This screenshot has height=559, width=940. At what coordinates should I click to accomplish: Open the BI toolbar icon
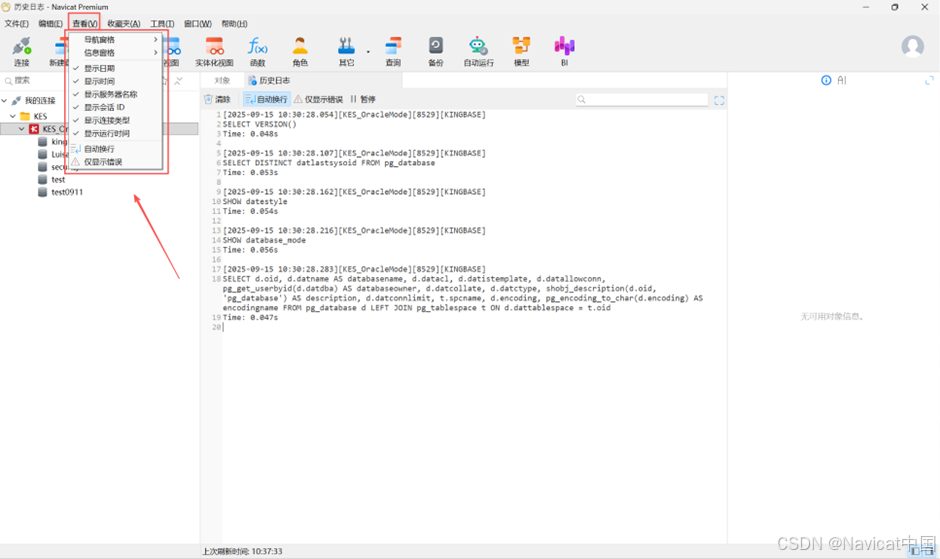click(x=564, y=51)
